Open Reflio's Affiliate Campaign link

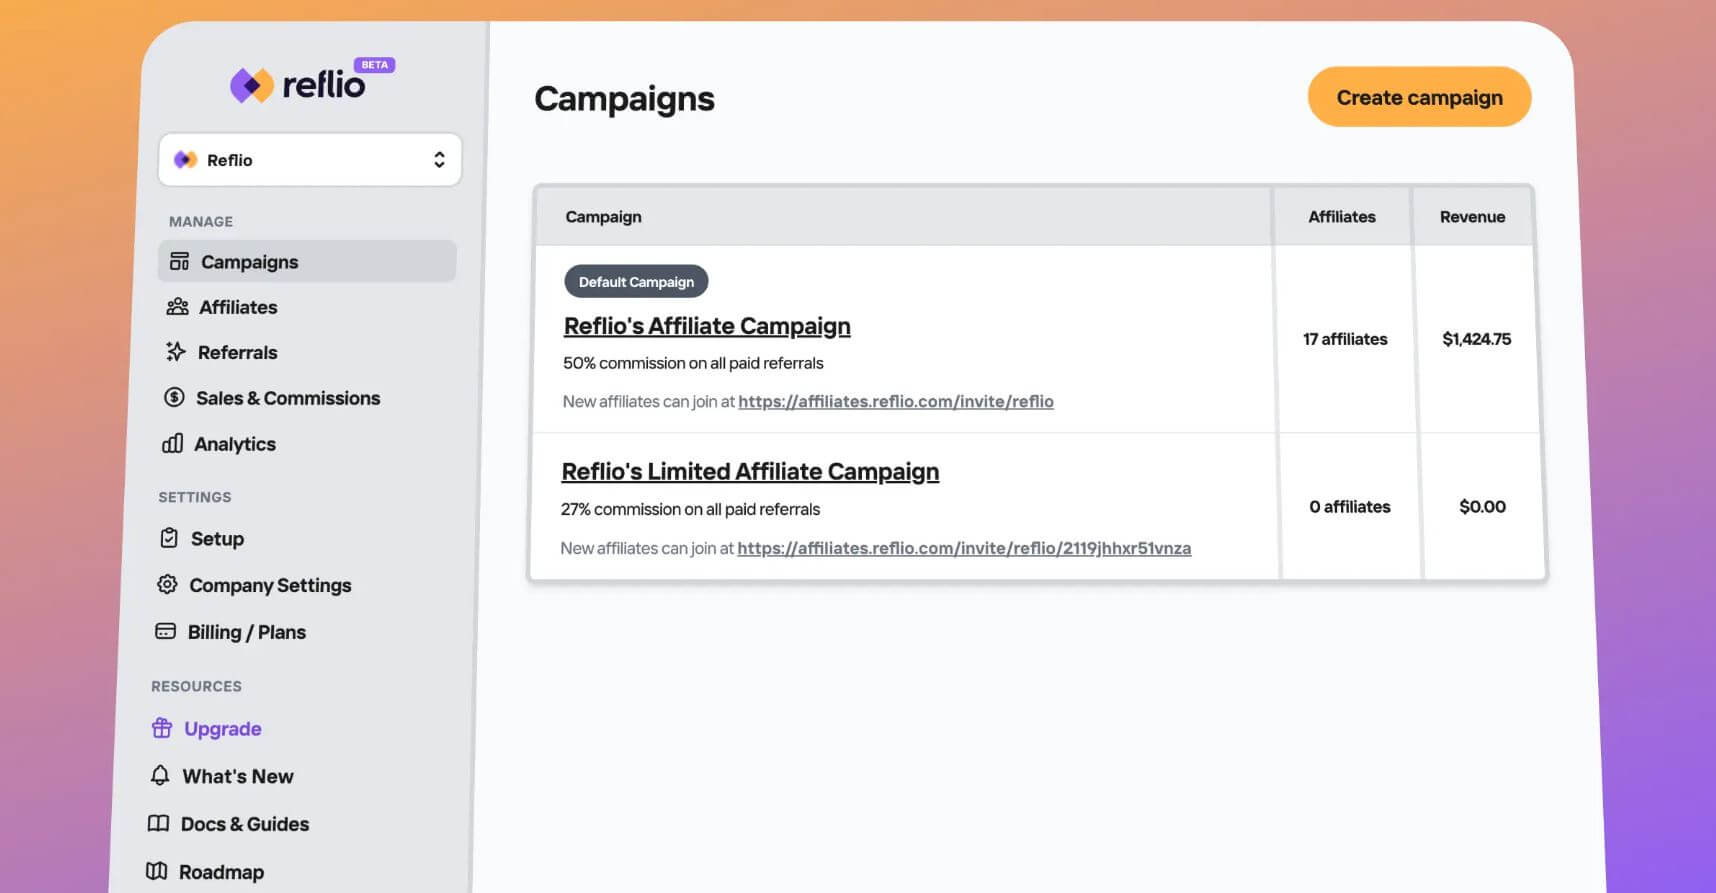707,326
